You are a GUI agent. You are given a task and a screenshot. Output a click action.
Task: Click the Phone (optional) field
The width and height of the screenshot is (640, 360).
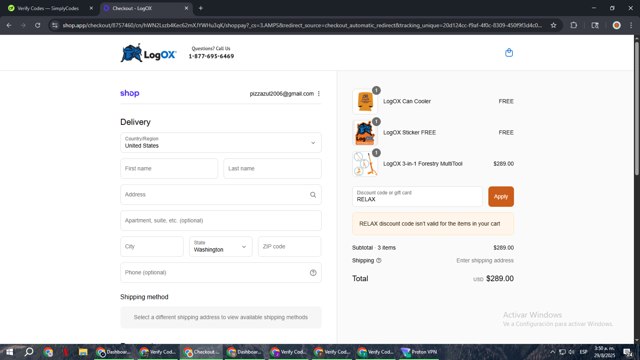[x=221, y=273]
